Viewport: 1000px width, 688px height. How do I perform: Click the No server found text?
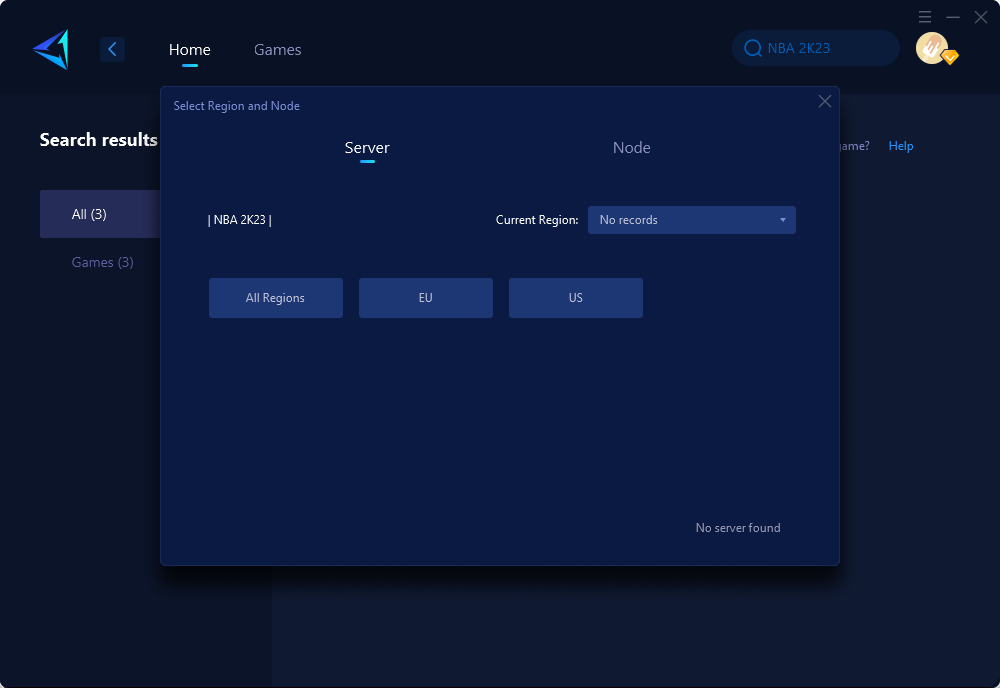[x=738, y=528]
